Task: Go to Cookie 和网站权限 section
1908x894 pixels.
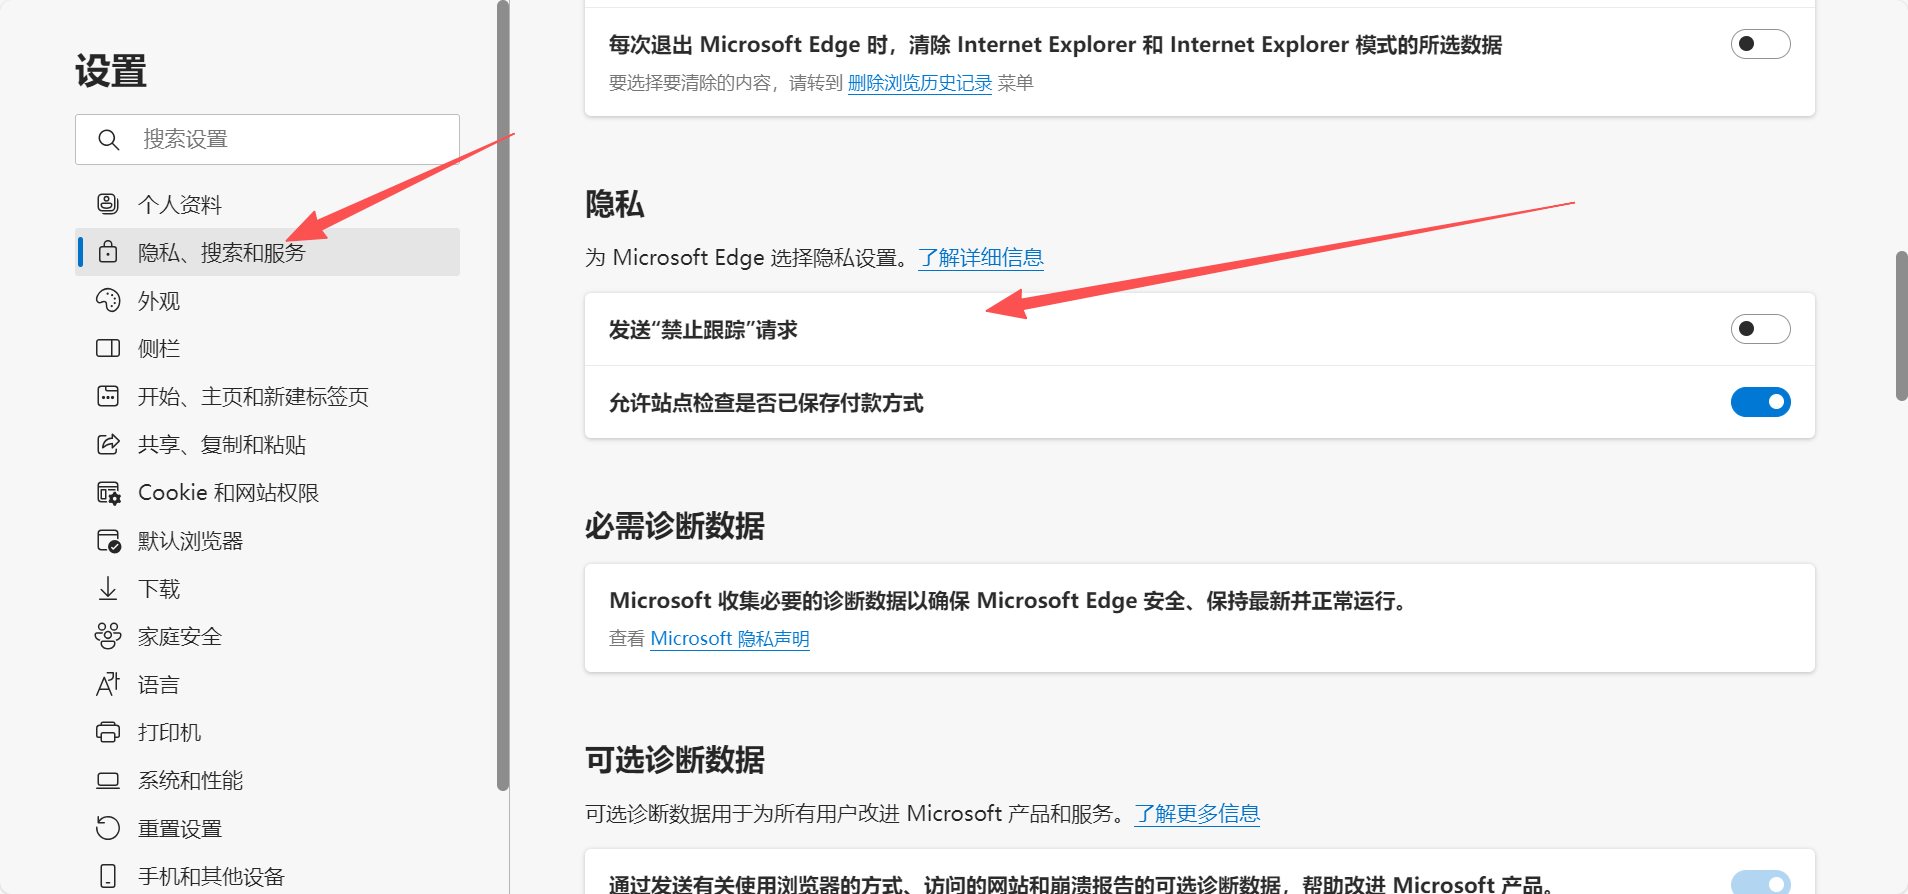Action: (268, 492)
